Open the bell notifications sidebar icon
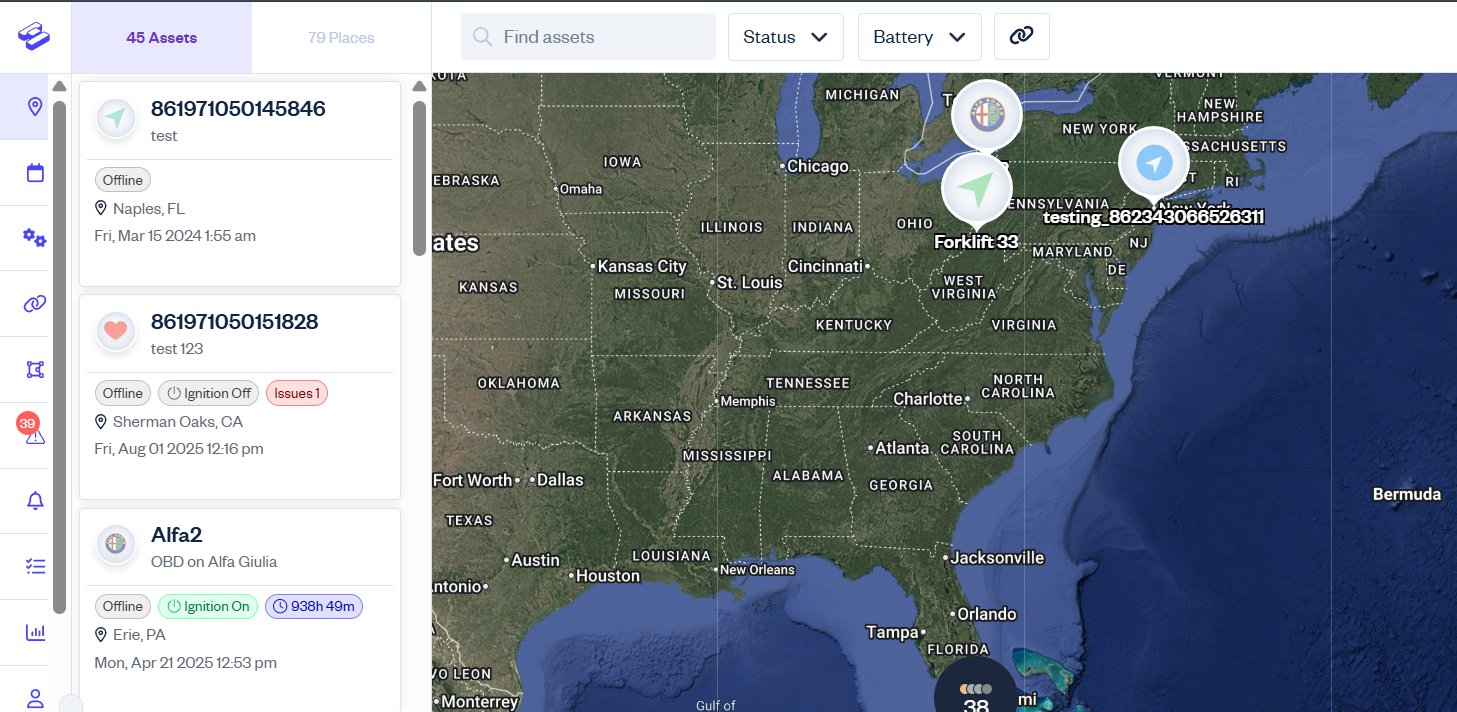Screen dimensions: 1457x712 [x=35, y=500]
